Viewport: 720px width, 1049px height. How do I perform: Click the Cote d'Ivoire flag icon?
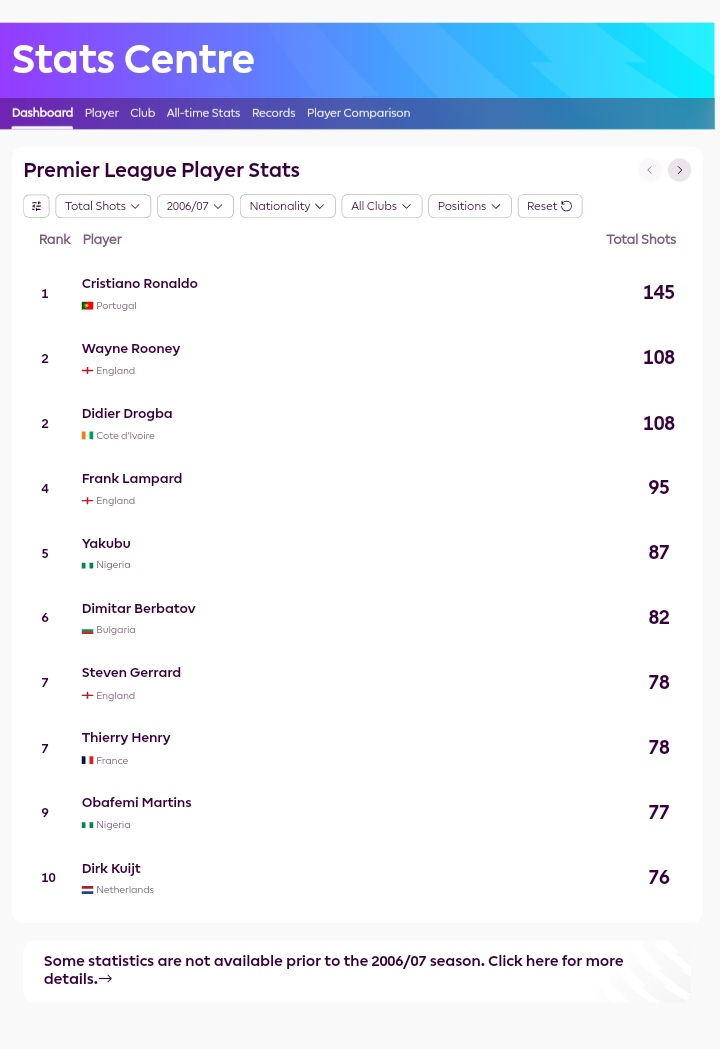(x=88, y=436)
